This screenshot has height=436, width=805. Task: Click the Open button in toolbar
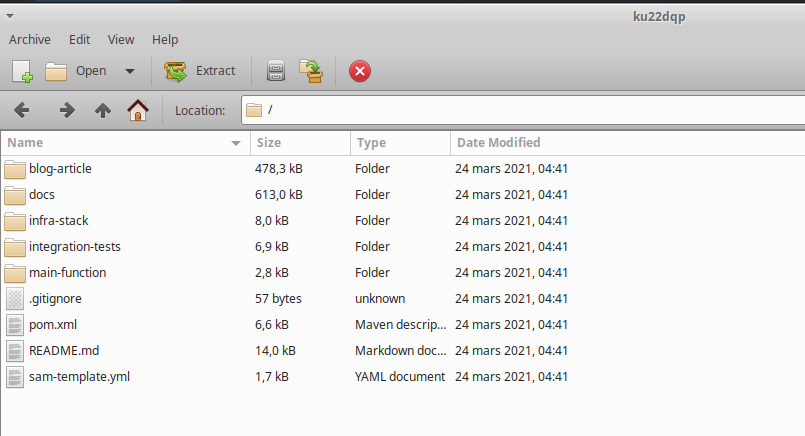[x=78, y=71]
